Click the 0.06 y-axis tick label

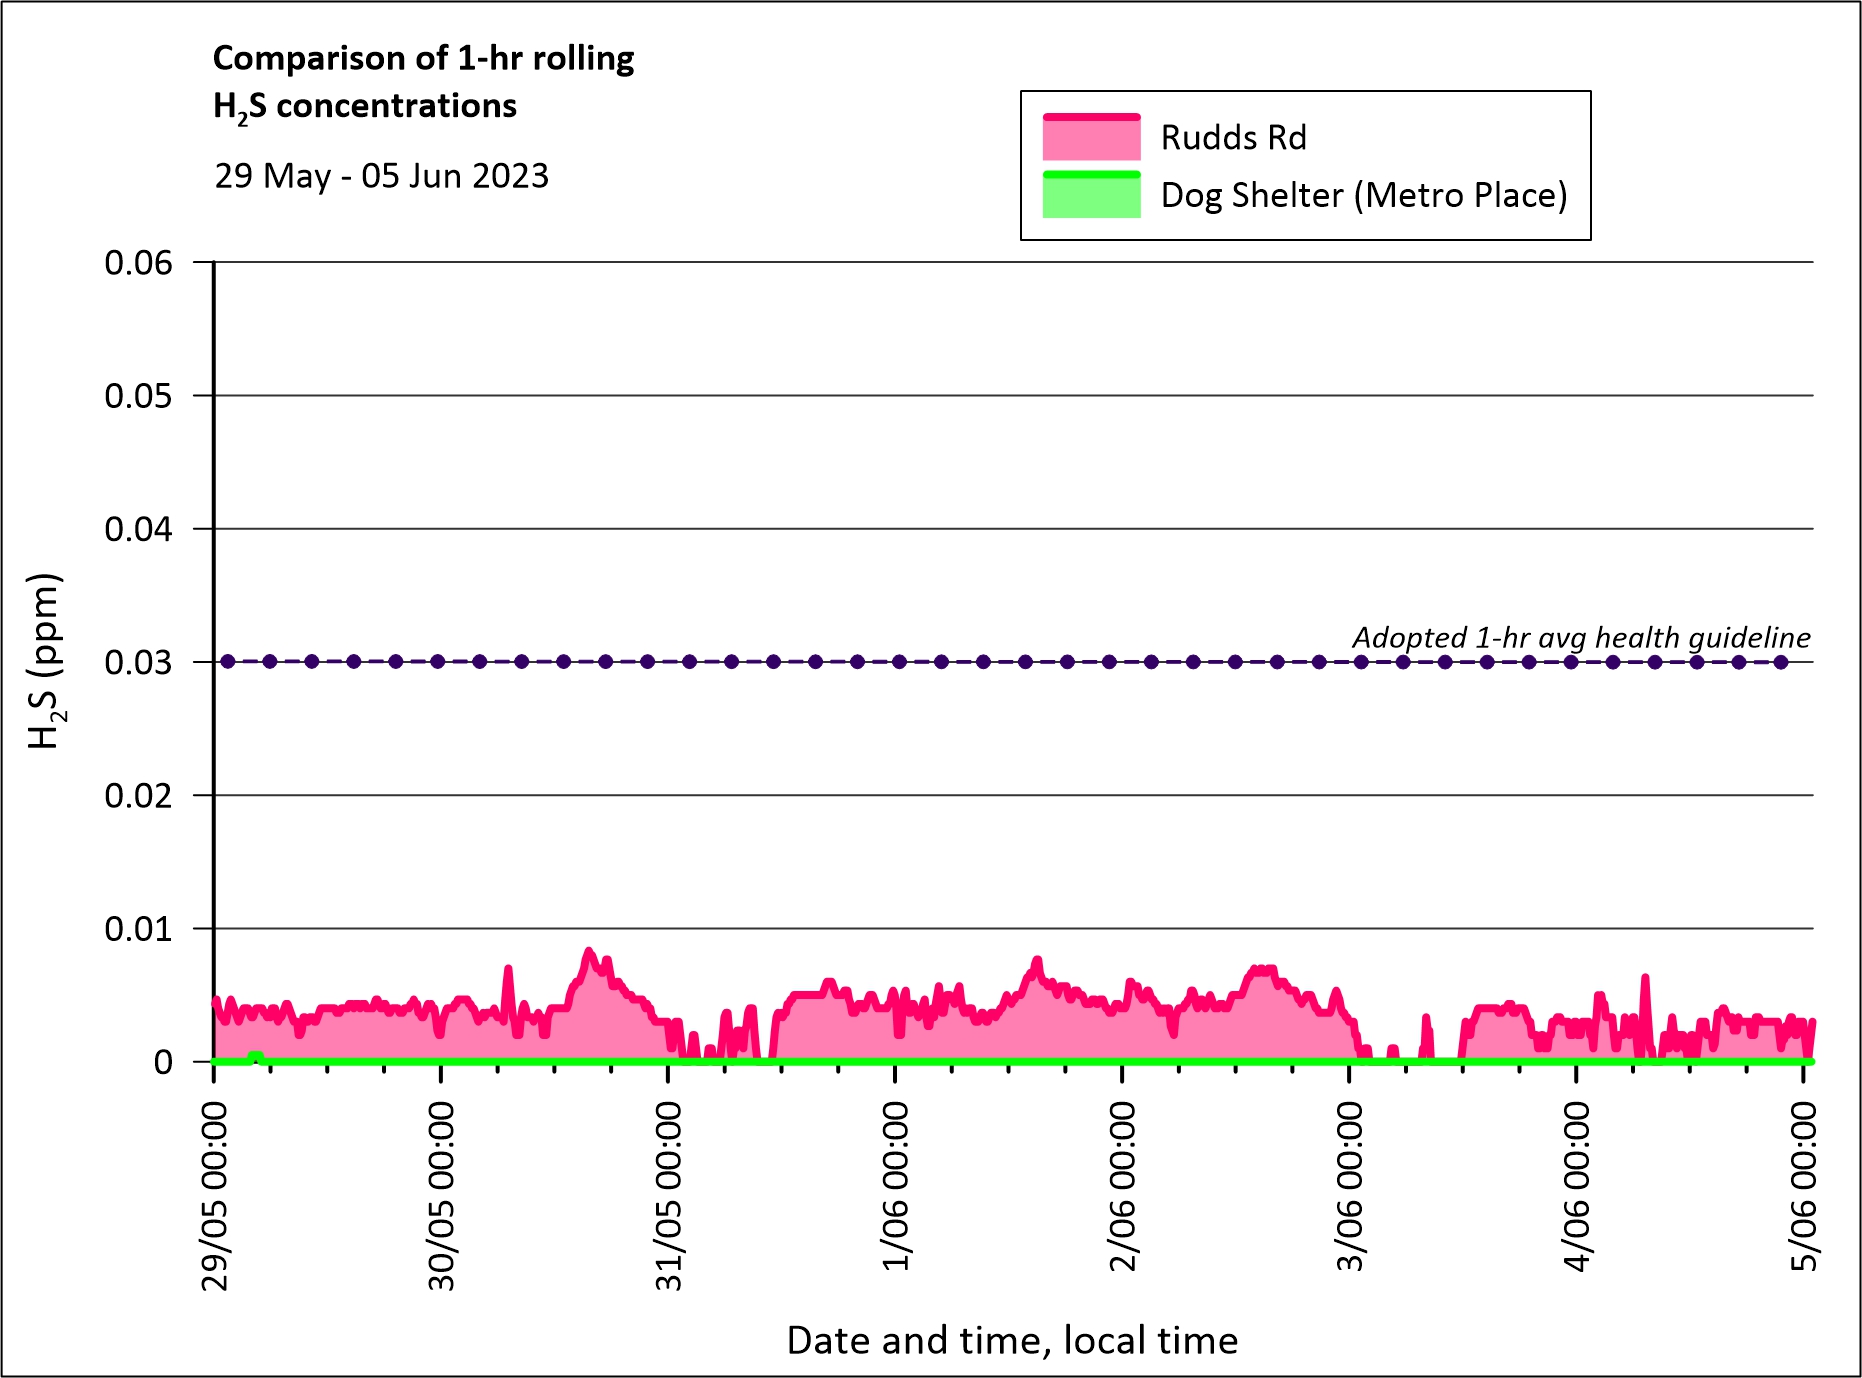pos(138,263)
